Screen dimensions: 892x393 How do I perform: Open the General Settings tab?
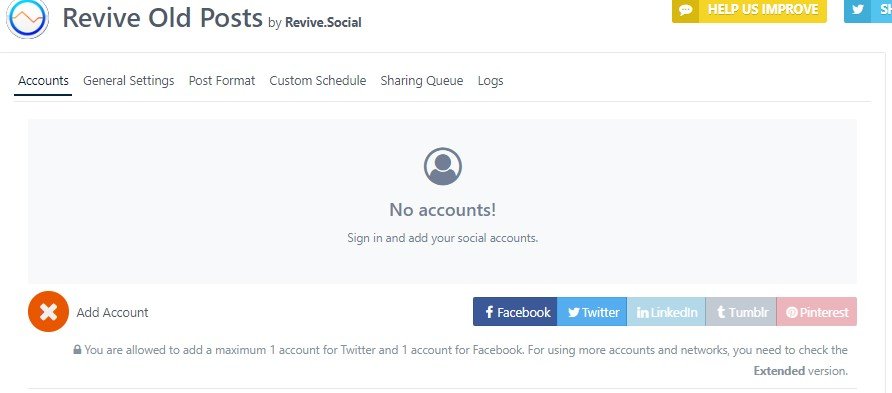129,81
